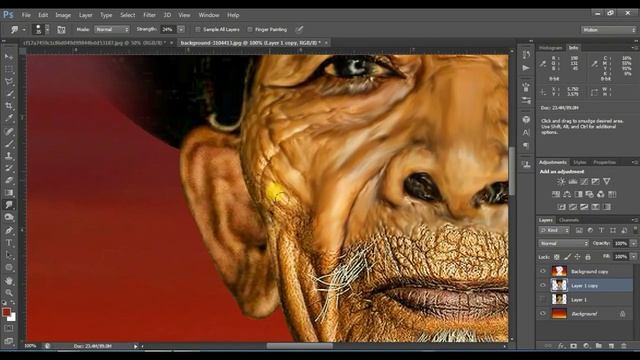Select the Healing Brush tool

(9, 131)
